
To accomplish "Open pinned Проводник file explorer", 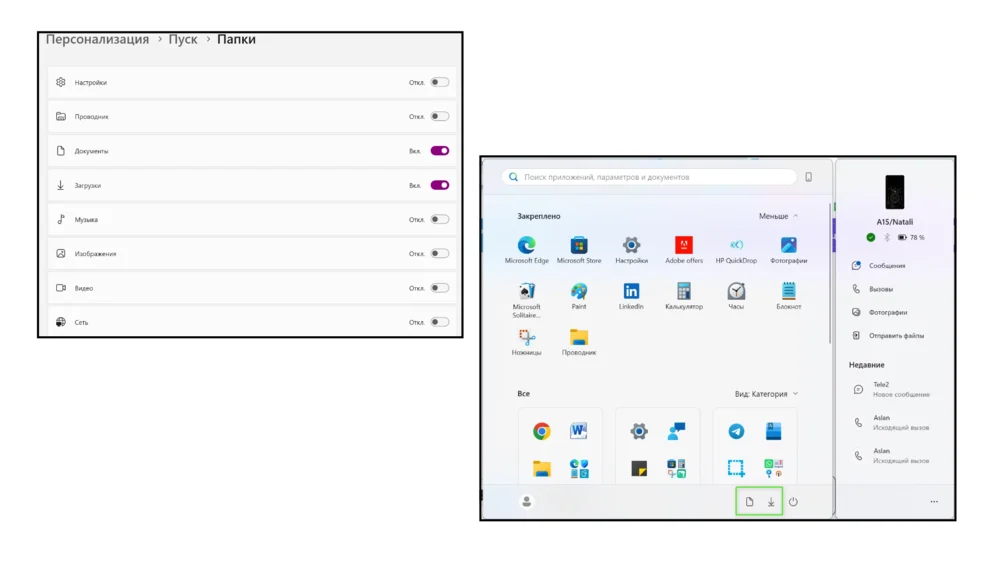I will click(578, 342).
